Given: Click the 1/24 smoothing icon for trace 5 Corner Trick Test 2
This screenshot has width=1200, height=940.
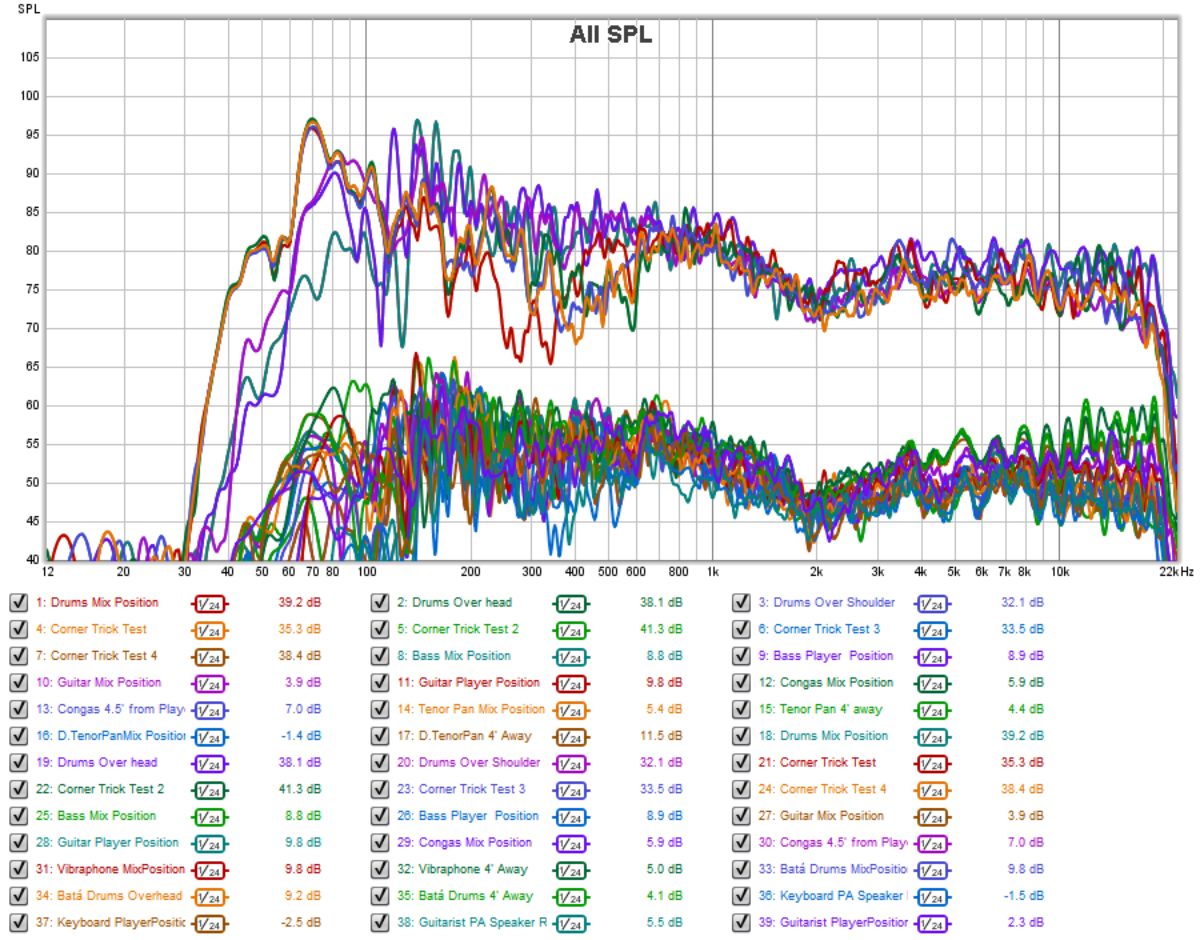Looking at the screenshot, I should pos(572,630).
